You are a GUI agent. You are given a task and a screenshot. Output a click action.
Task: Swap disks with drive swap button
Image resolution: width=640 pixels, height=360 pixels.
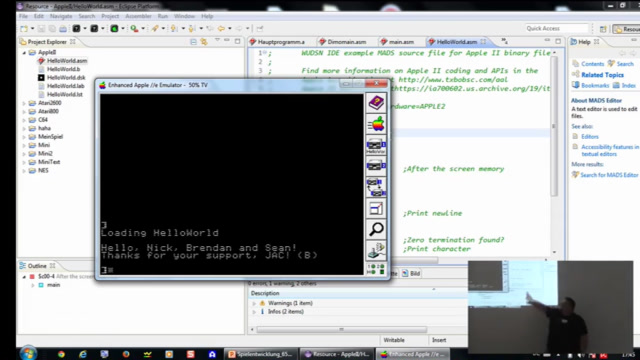(376, 187)
